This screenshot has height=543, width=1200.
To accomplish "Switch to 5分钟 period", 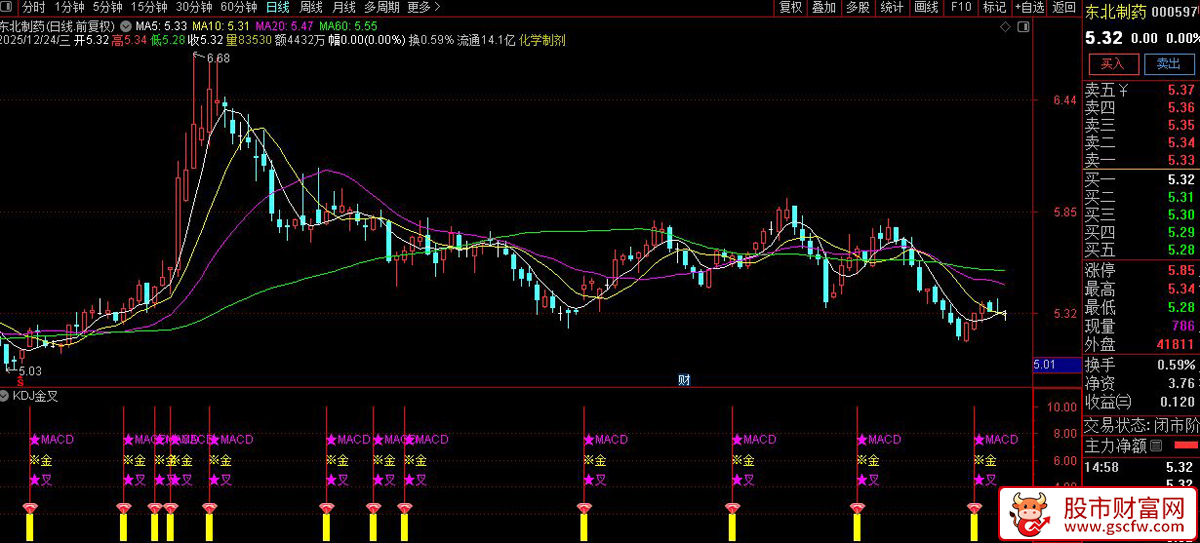I will (108, 7).
